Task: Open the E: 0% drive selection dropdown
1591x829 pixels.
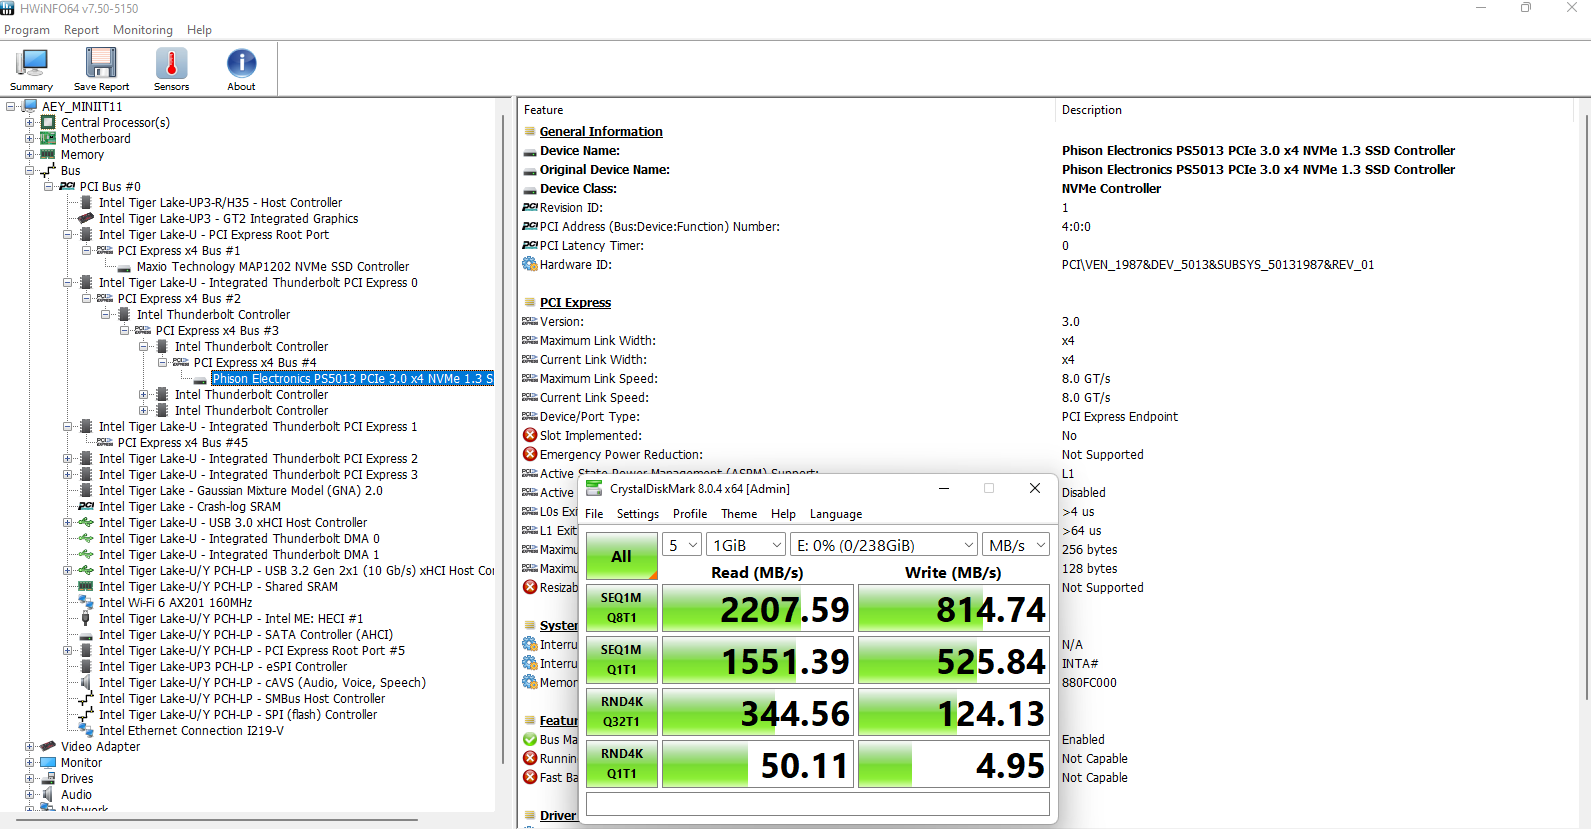Action: pos(884,545)
